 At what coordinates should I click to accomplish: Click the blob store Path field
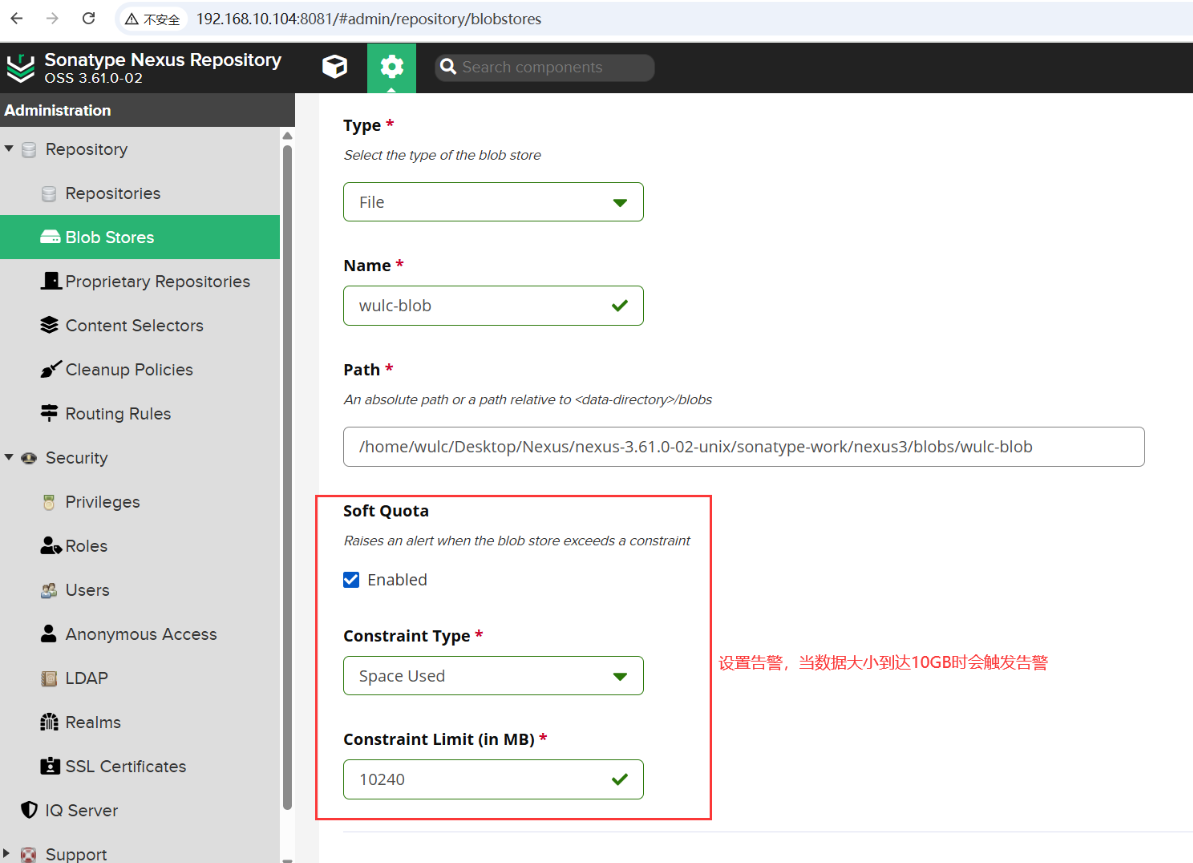pos(743,447)
